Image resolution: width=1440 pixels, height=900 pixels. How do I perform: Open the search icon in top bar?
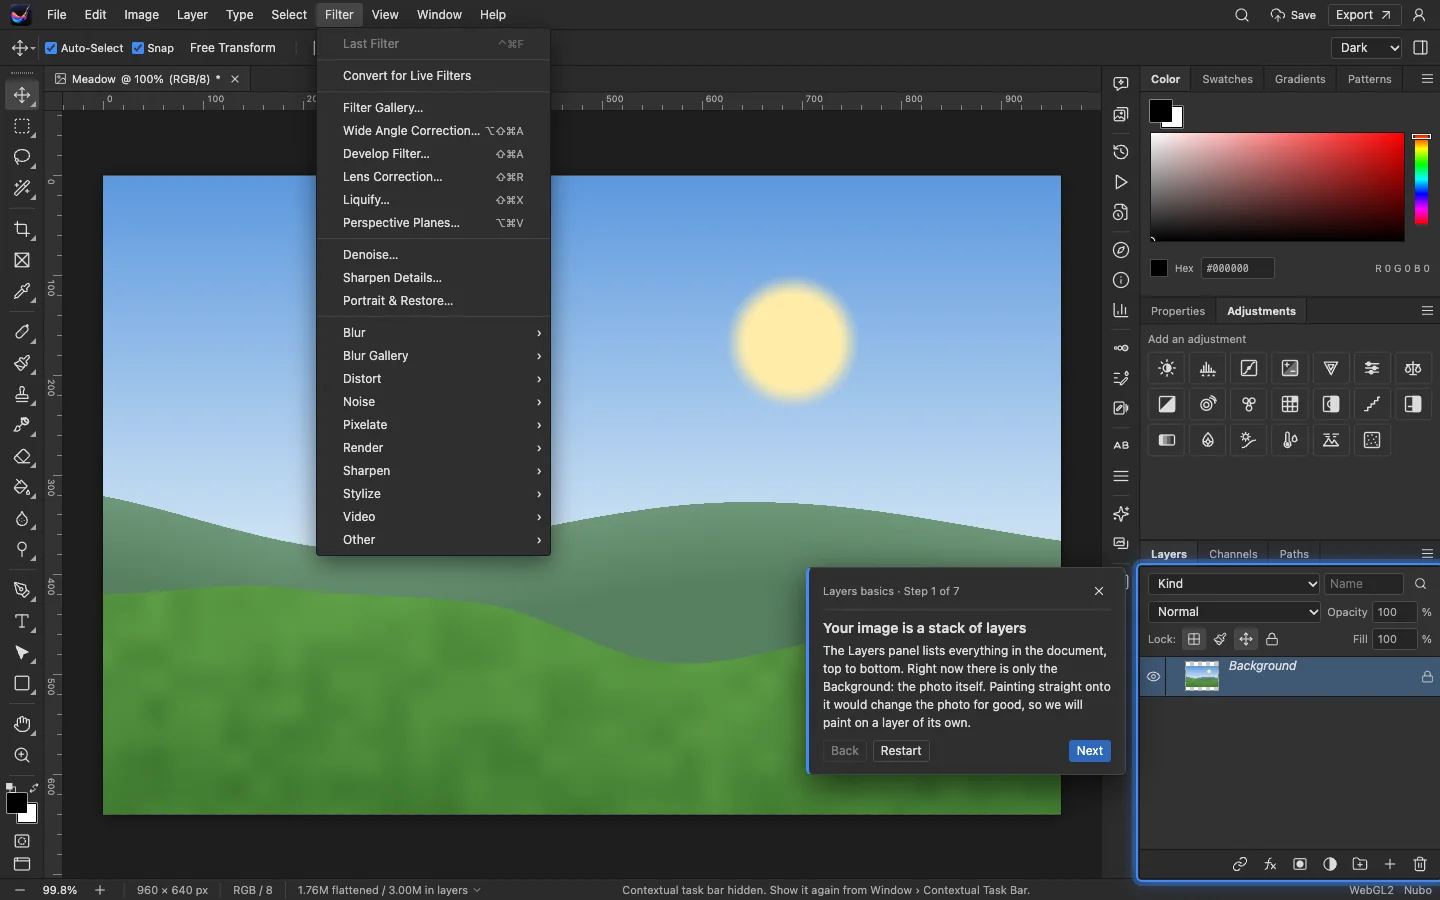tap(1242, 15)
